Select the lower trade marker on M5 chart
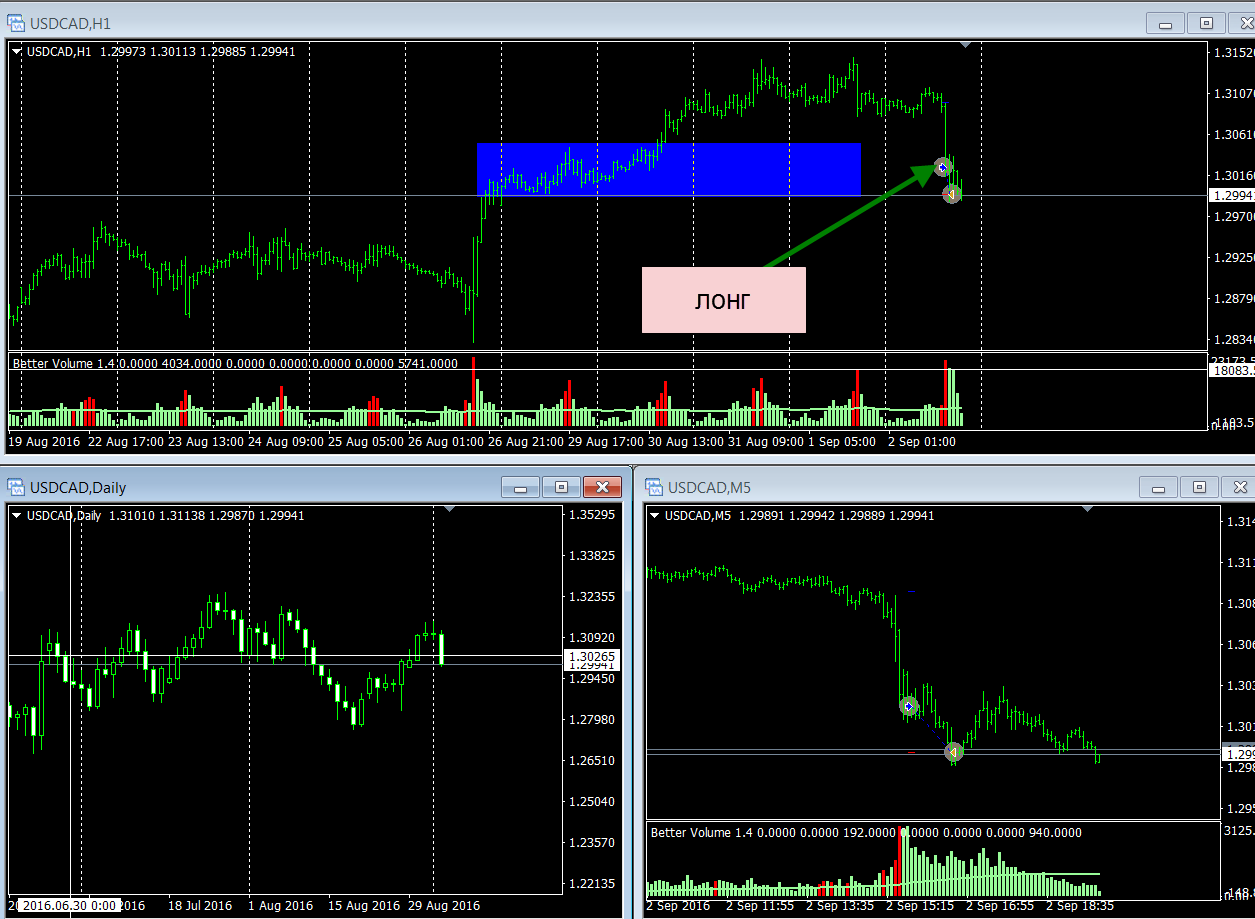This screenshot has width=1255, height=919. click(x=954, y=751)
